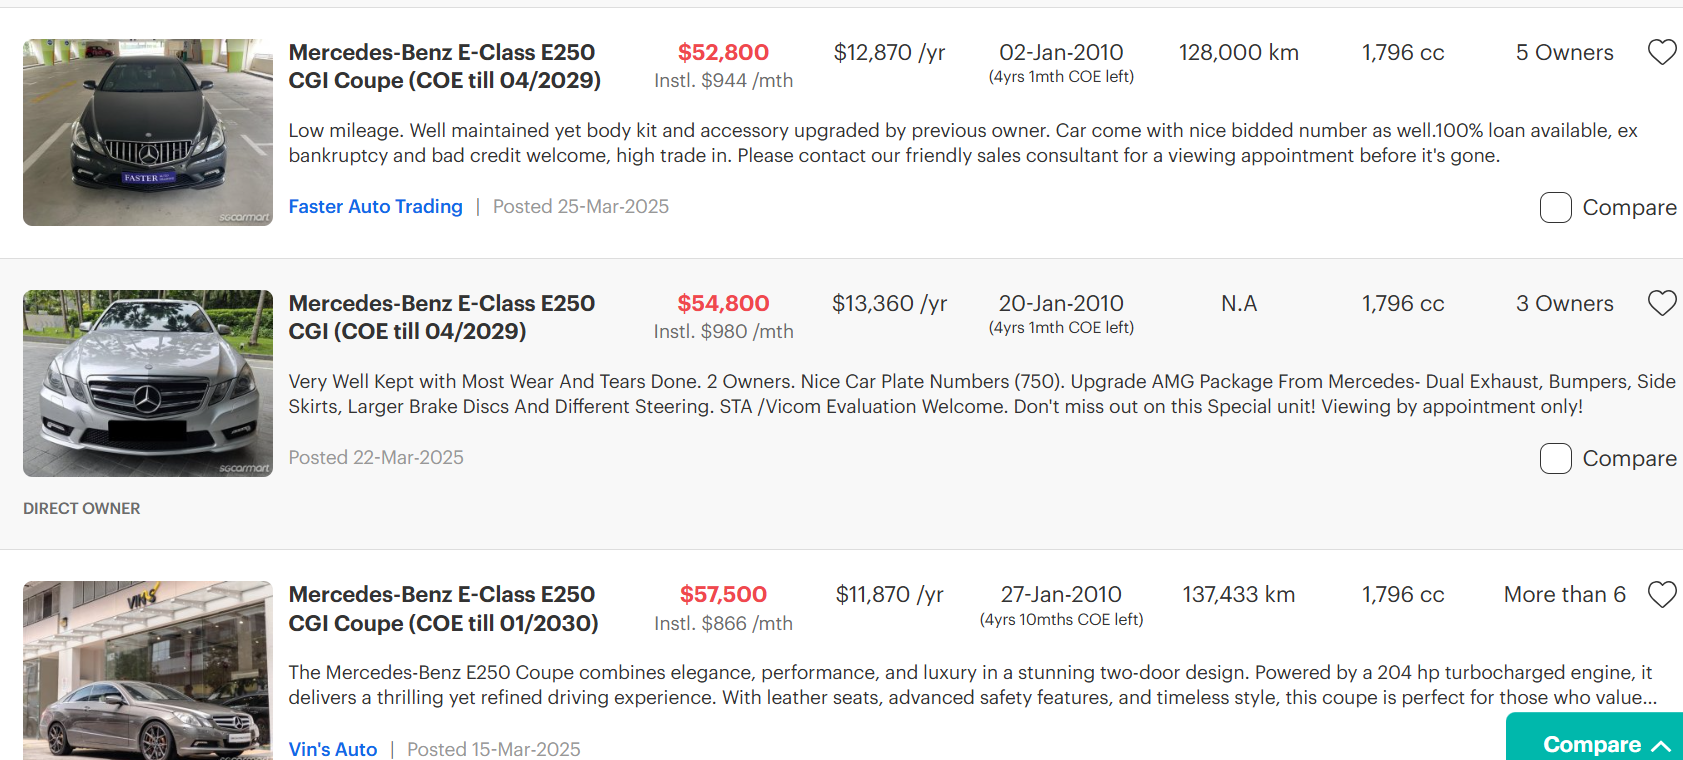Expand the teal Compare panel chevron
The image size is (1683, 760).
pyautogui.click(x=1661, y=746)
